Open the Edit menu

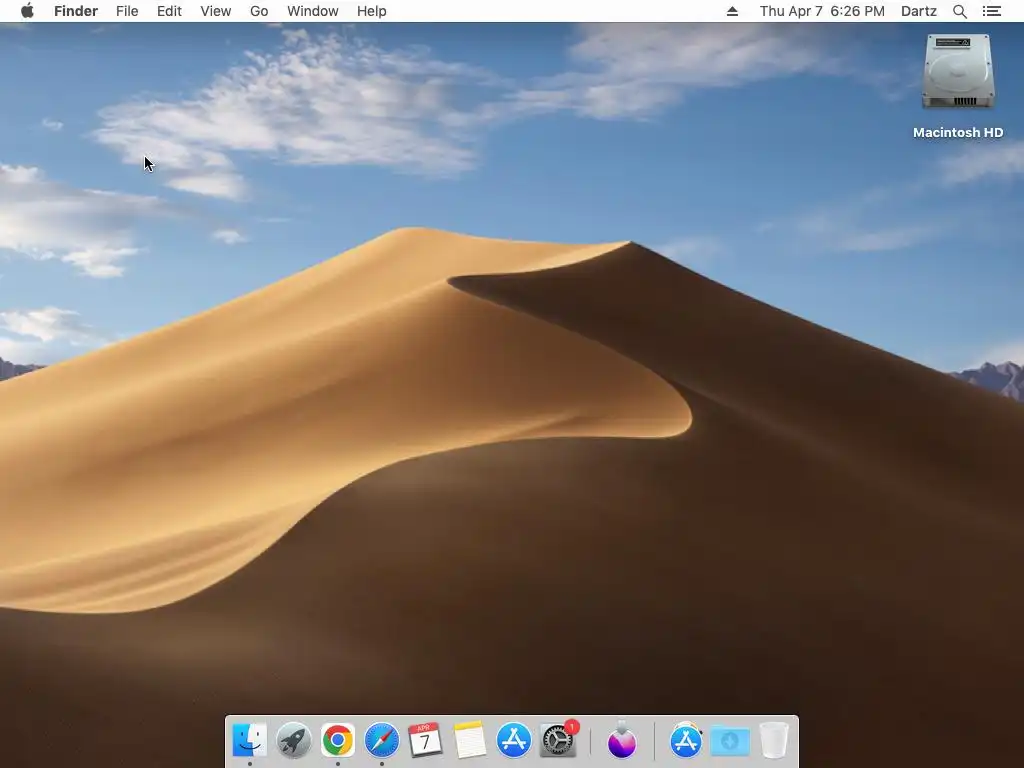[x=169, y=11]
